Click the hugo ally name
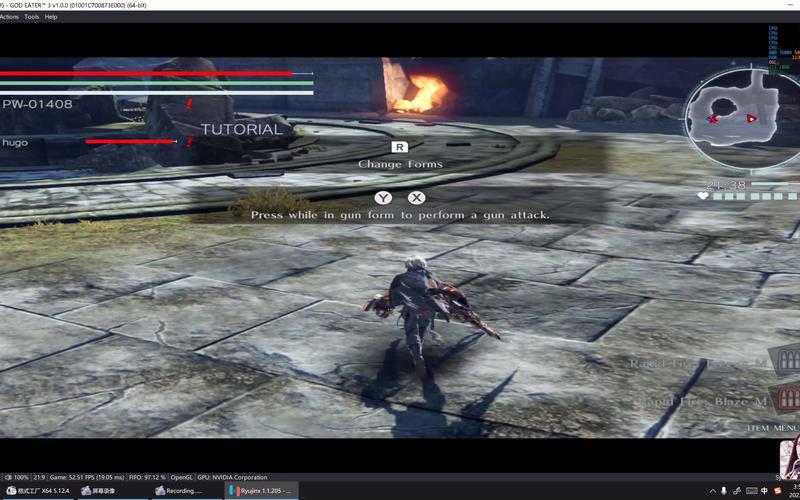 15,143
